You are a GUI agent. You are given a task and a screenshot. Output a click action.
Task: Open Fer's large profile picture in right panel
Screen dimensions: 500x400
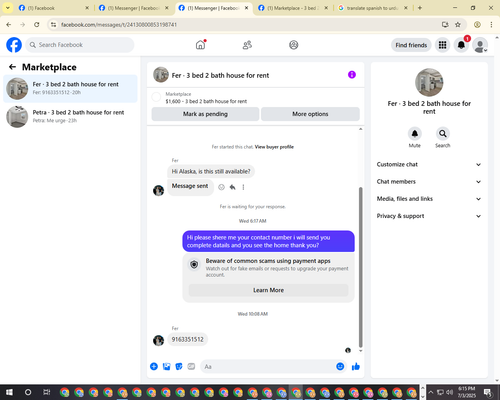pyautogui.click(x=429, y=82)
